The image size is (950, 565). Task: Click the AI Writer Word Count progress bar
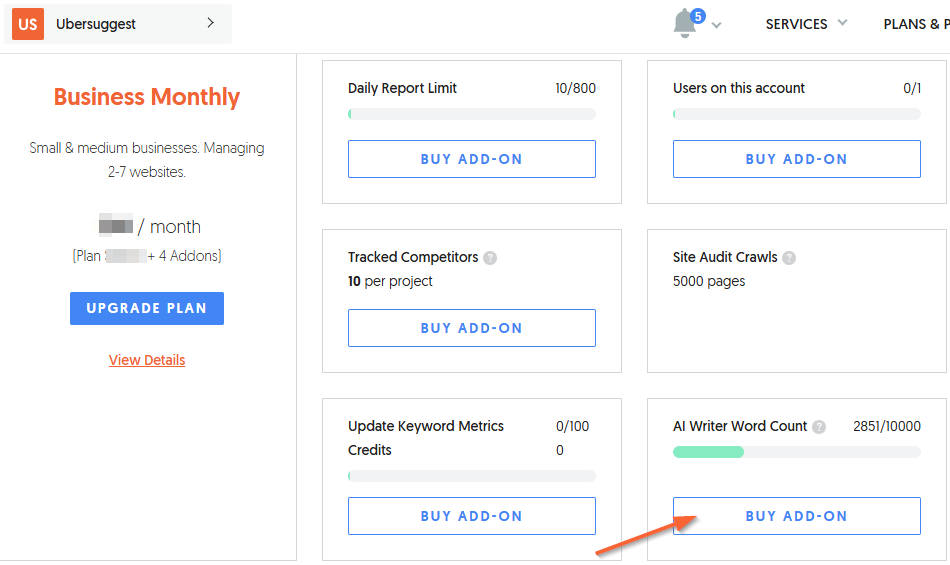[x=796, y=452]
